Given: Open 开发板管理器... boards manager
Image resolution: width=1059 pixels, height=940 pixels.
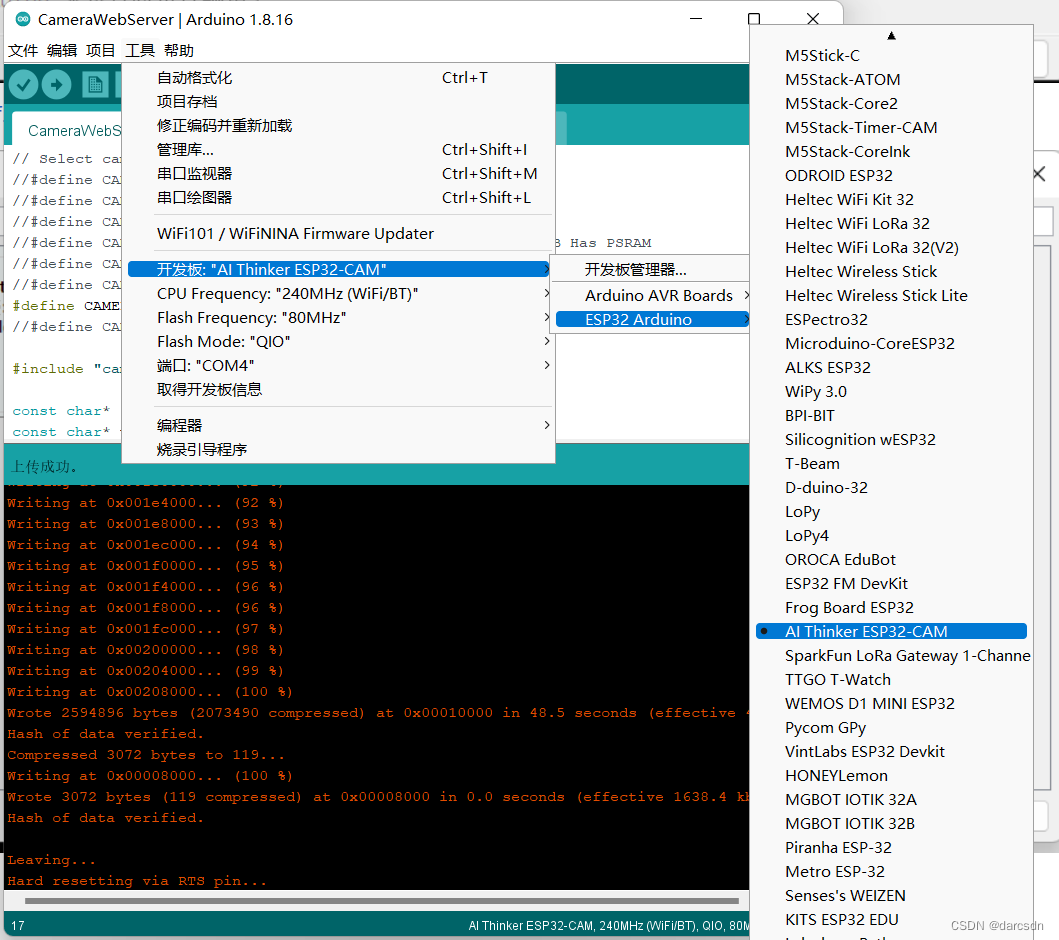Looking at the screenshot, I should (x=651, y=269).
